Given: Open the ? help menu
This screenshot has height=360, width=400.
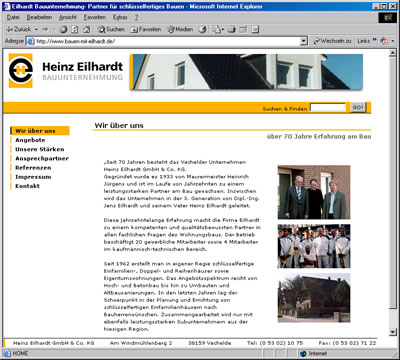Looking at the screenshot, I should pyautogui.click(x=136, y=17).
